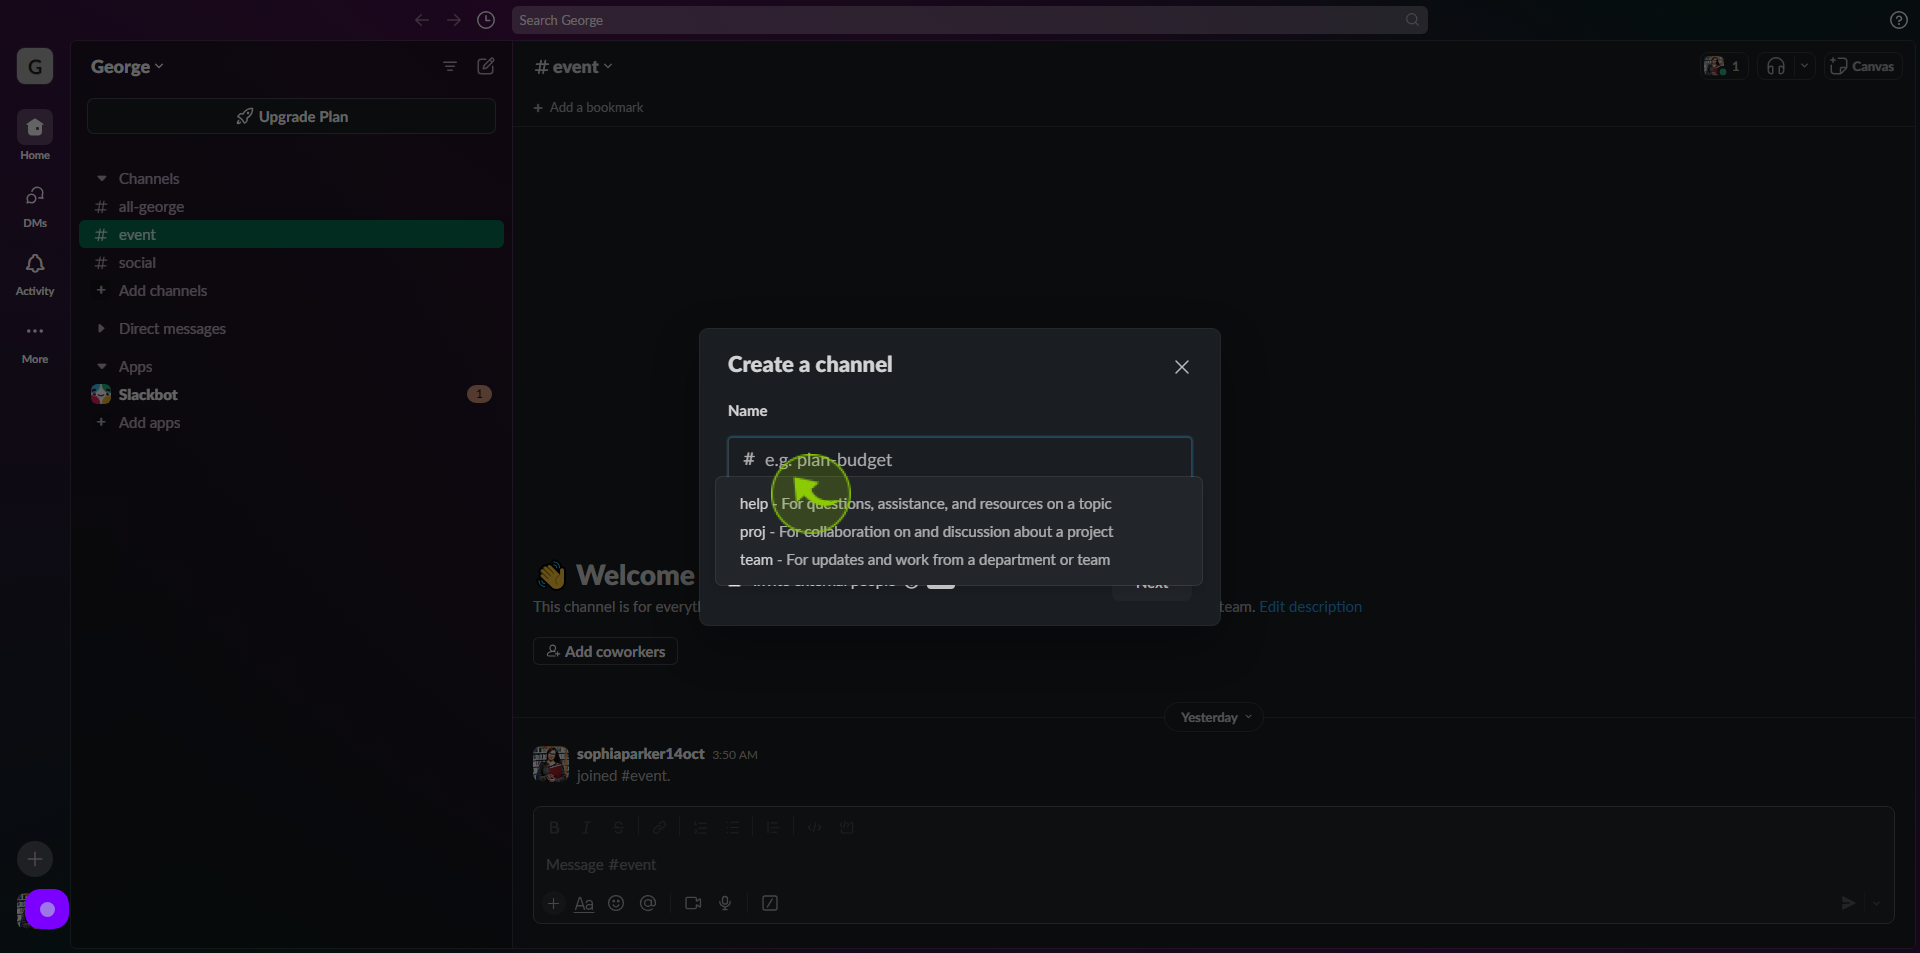The width and height of the screenshot is (1920, 953).
Task: Record a video clip
Action: tap(693, 903)
